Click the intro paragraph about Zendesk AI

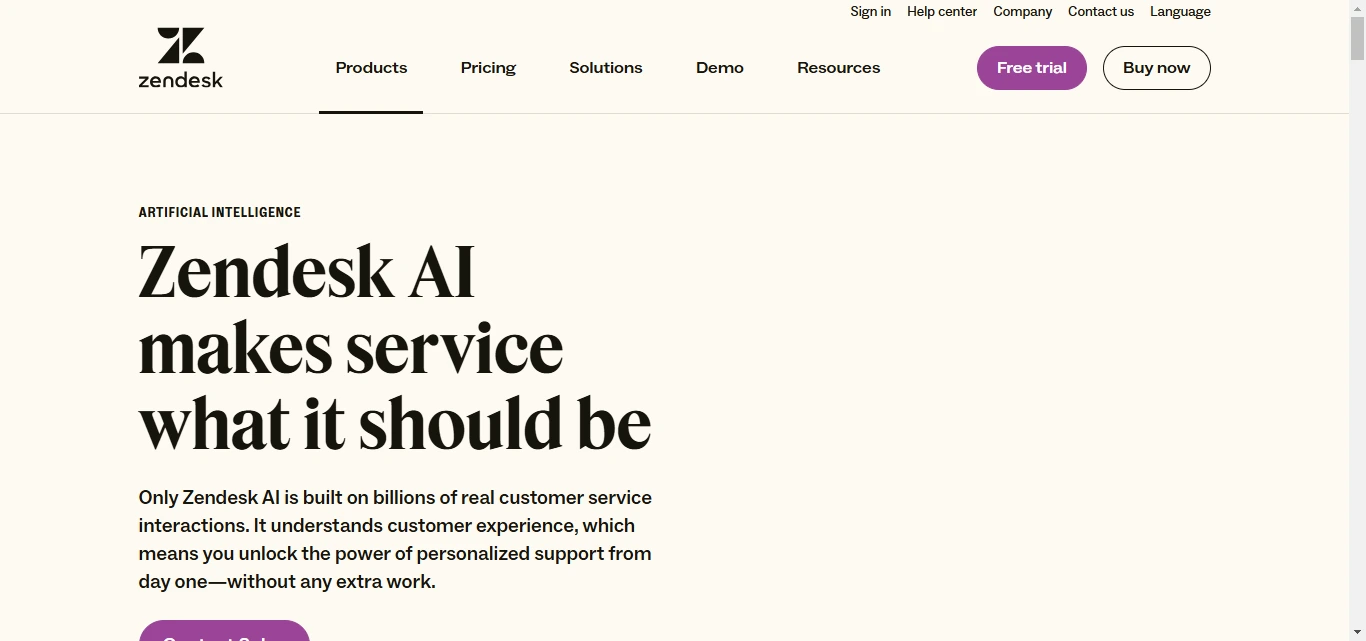point(395,539)
